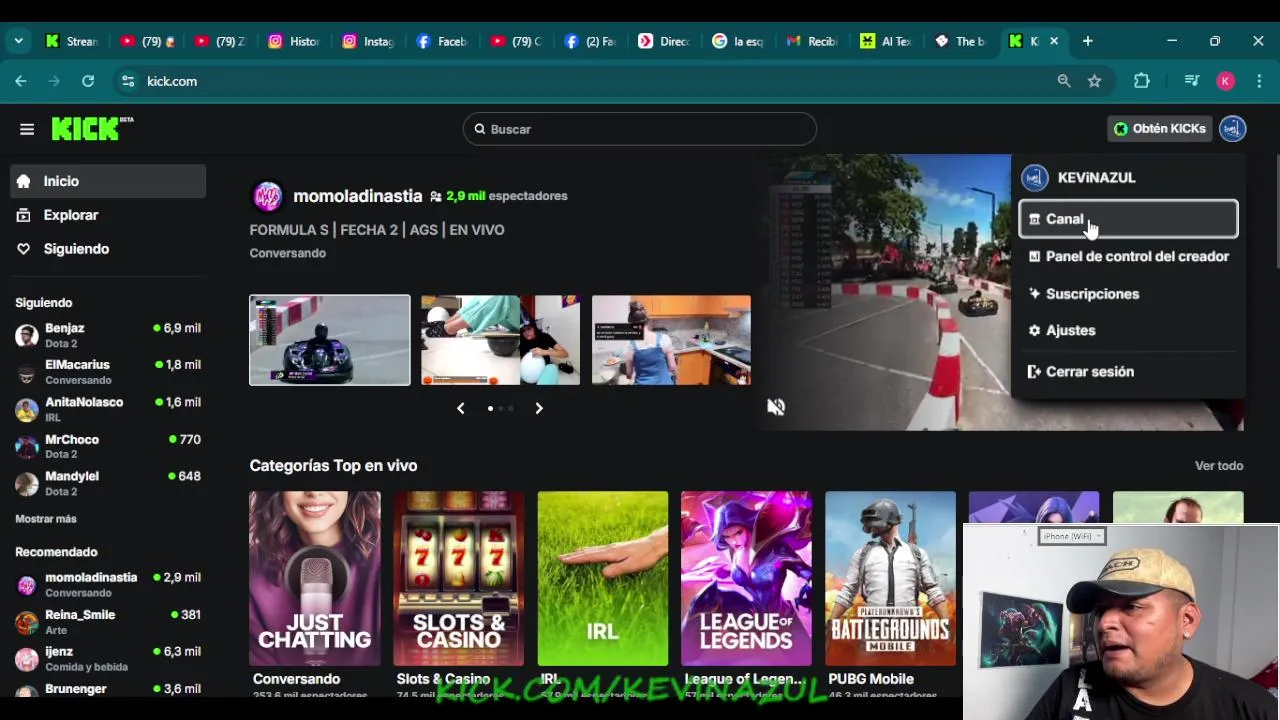Click browser back arrow

point(21,81)
